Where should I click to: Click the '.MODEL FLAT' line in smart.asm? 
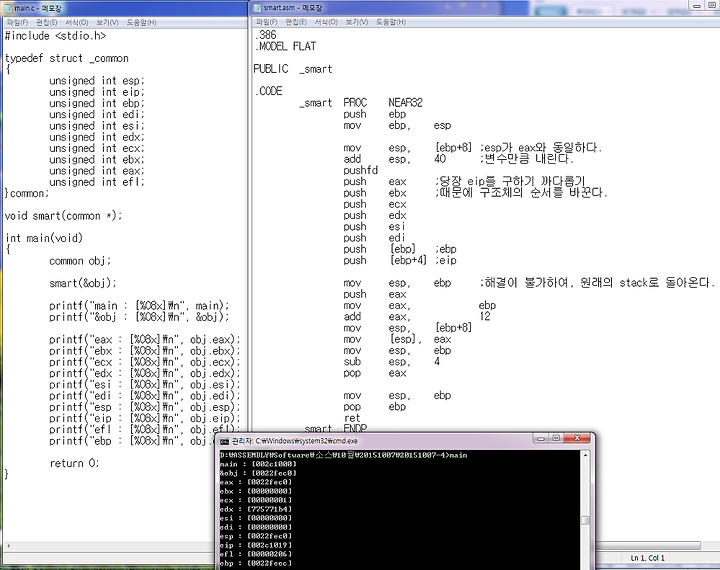(x=286, y=46)
